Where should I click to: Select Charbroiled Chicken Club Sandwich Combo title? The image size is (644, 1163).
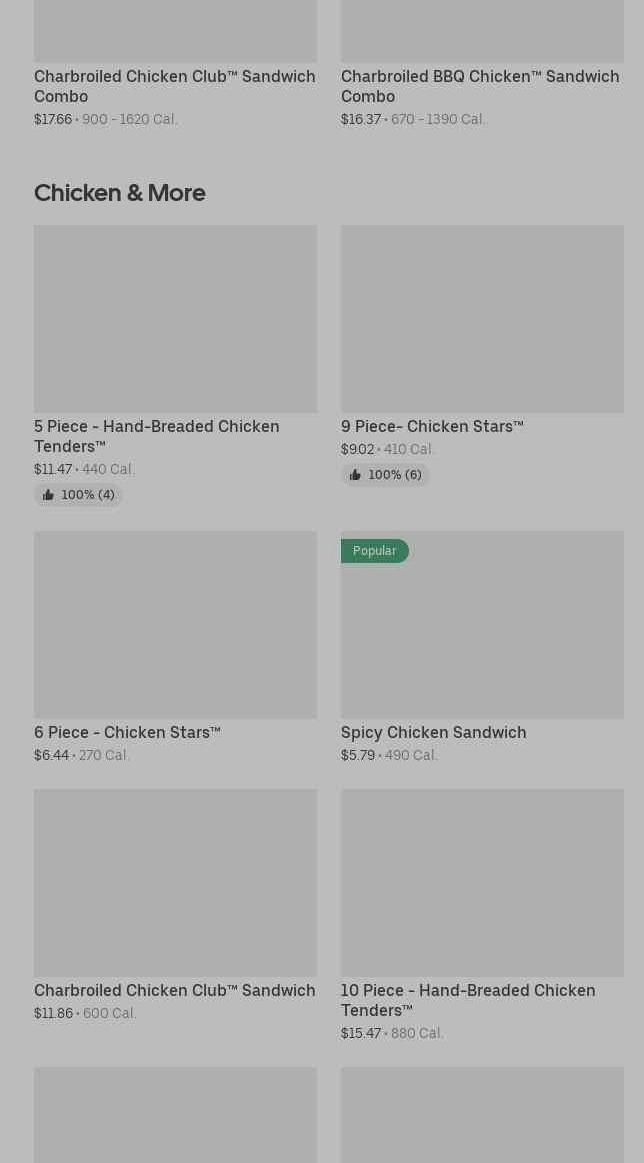point(175,86)
